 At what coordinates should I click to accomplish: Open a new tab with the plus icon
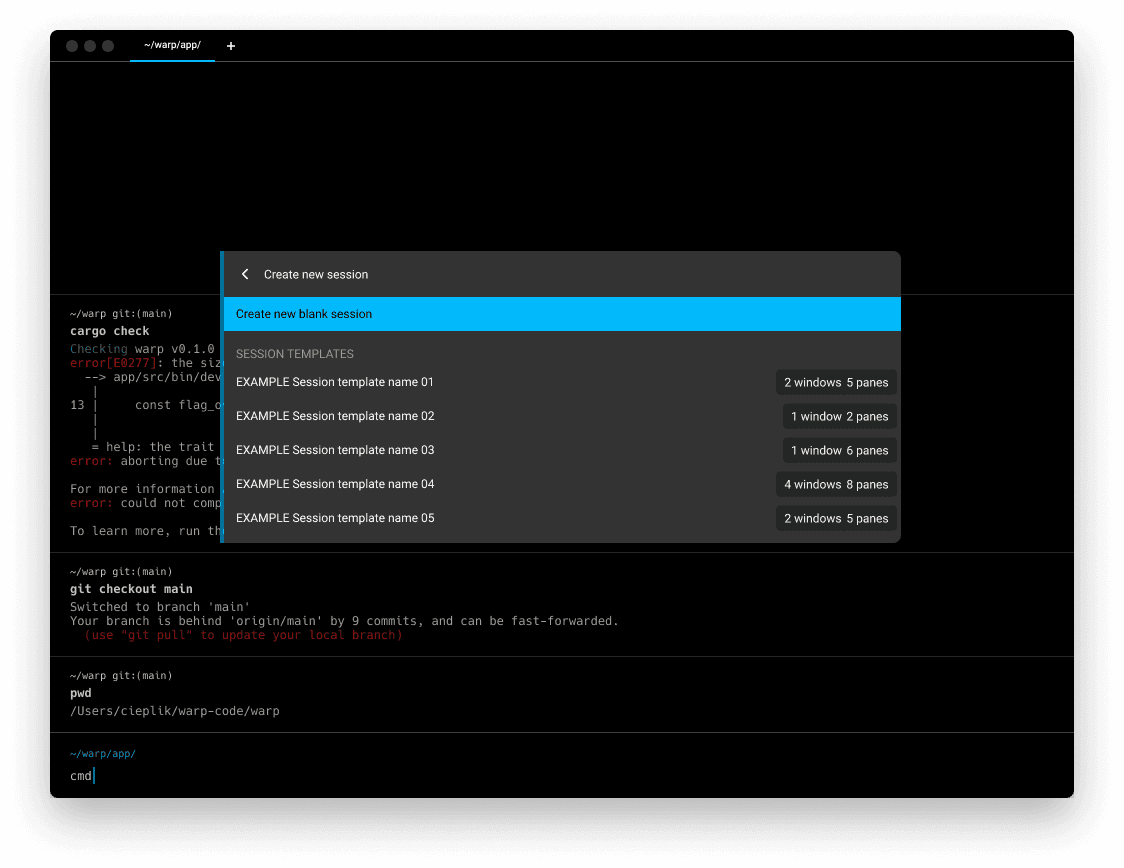[231, 46]
